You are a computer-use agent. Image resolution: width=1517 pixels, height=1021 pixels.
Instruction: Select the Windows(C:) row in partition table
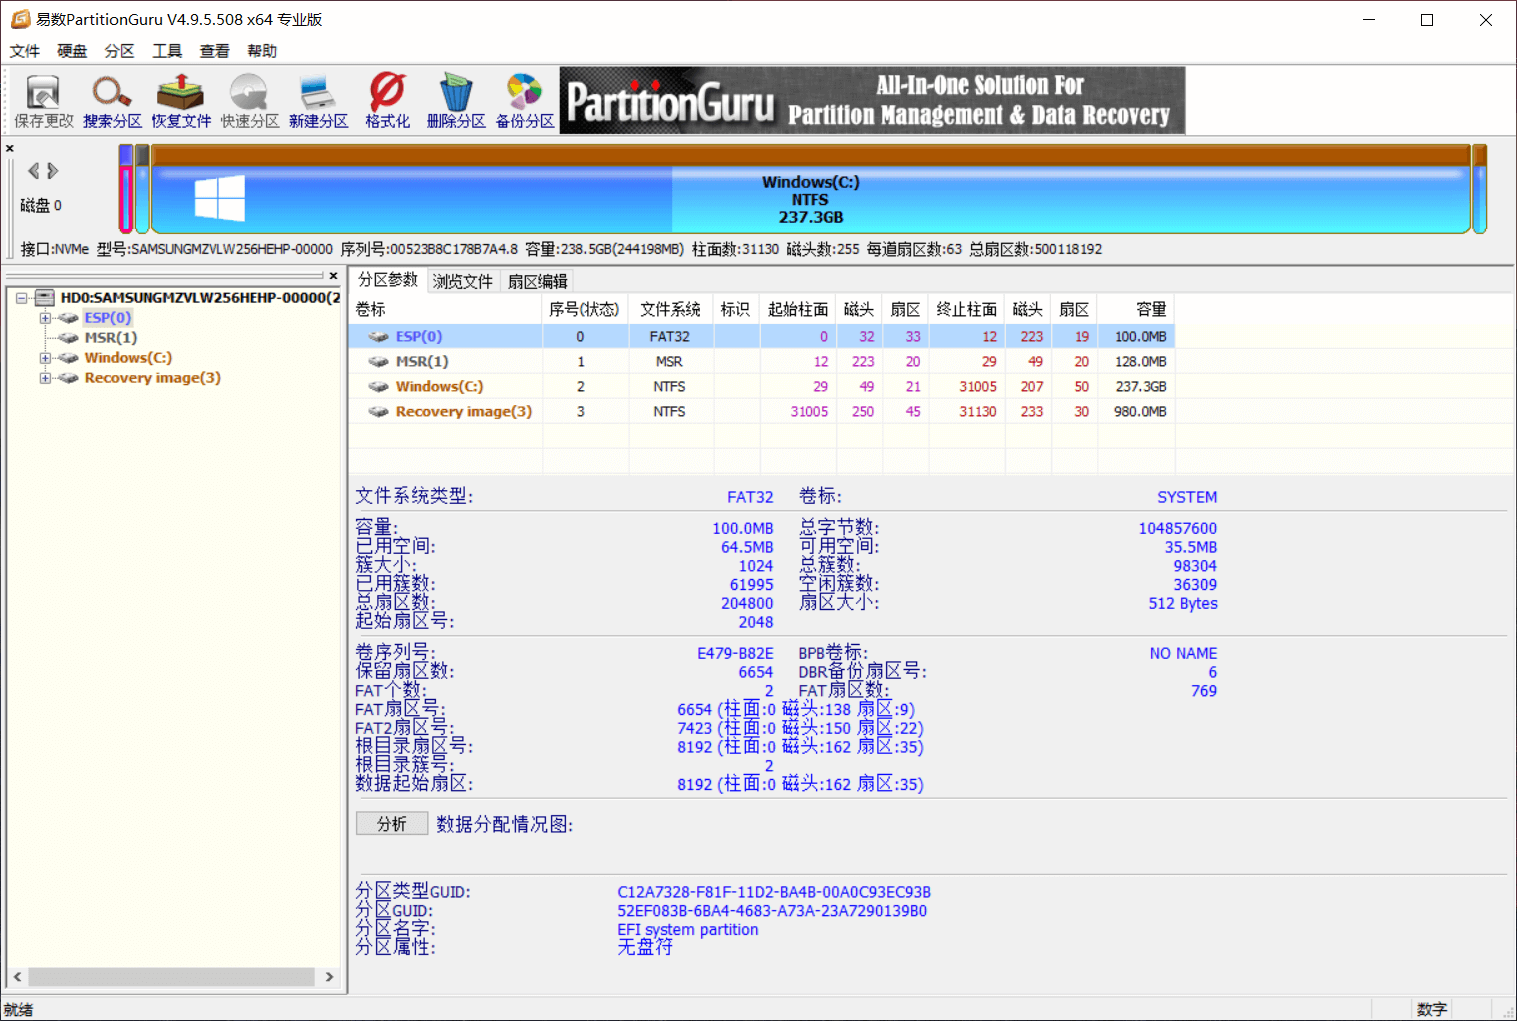(x=761, y=387)
